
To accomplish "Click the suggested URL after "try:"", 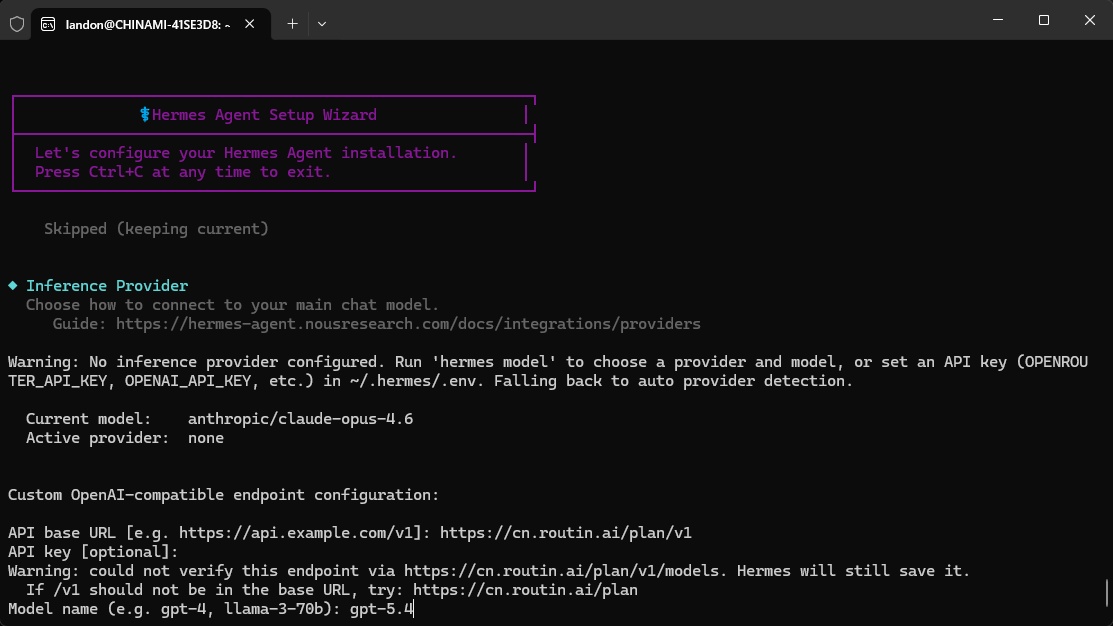I will click(x=525, y=590).
